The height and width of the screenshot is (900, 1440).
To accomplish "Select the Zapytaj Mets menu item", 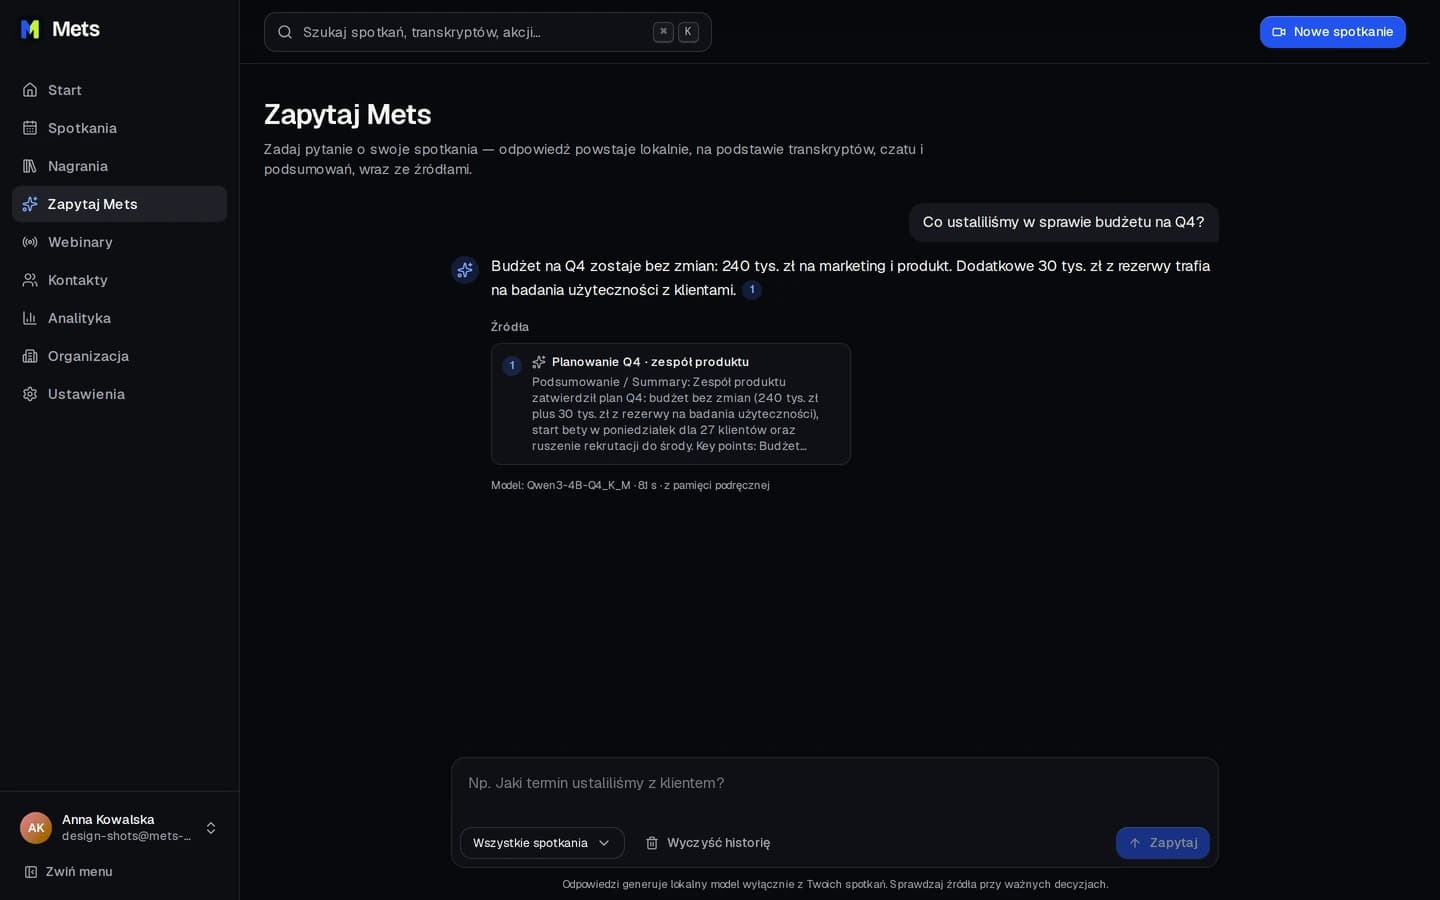I will click(119, 204).
